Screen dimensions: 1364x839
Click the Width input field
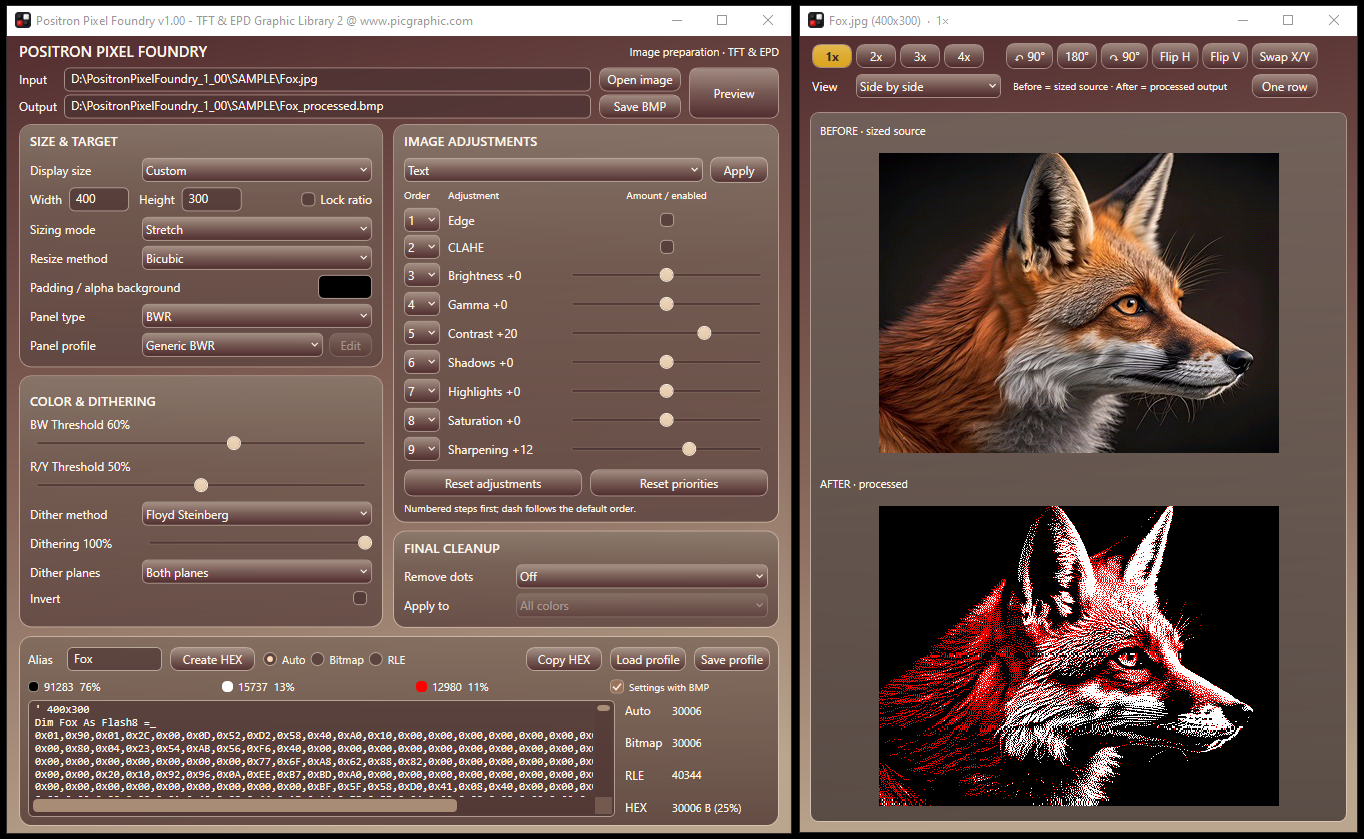point(99,199)
